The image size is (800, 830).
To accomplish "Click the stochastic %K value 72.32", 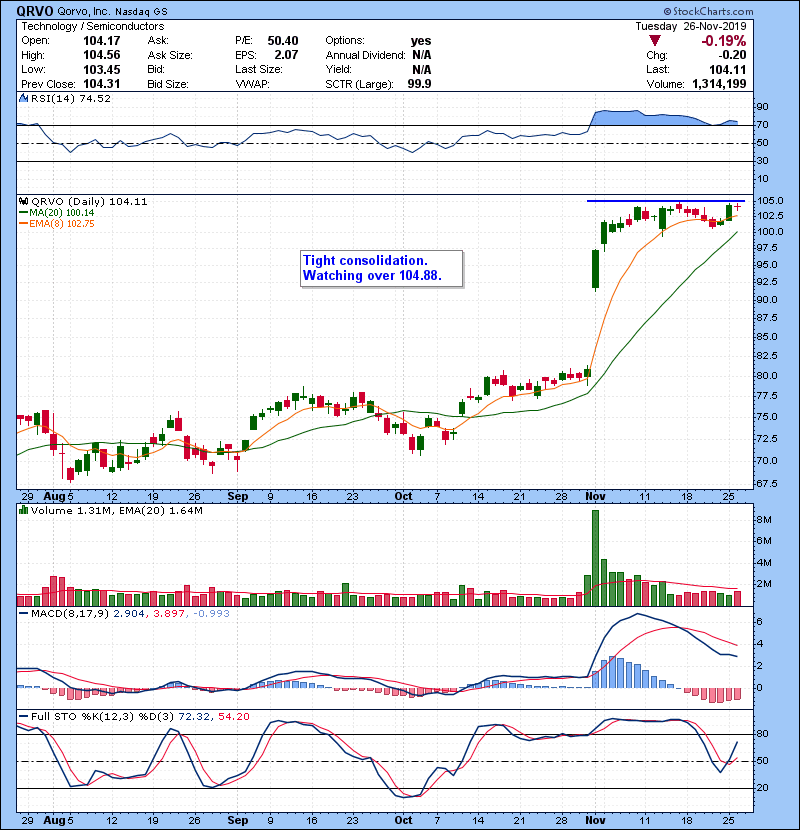I will [x=194, y=716].
